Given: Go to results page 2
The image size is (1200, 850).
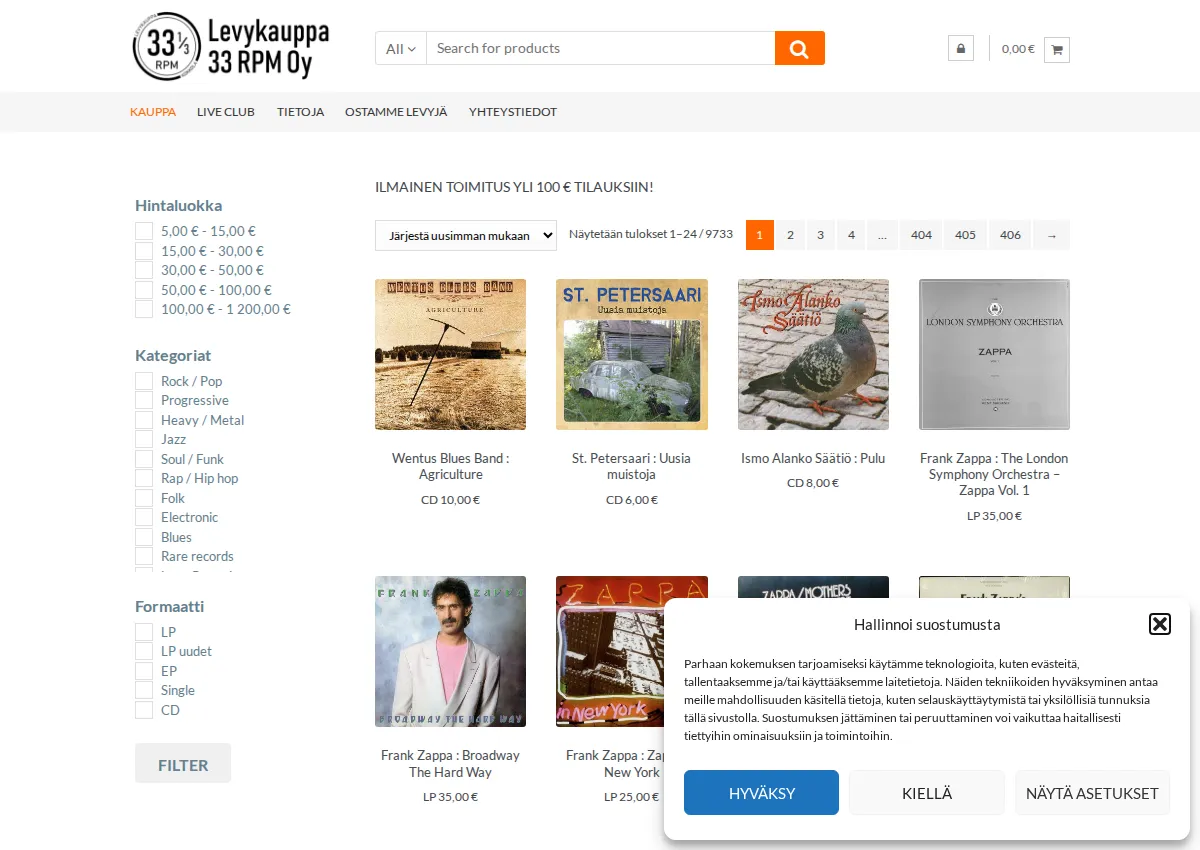Looking at the screenshot, I should [790, 235].
